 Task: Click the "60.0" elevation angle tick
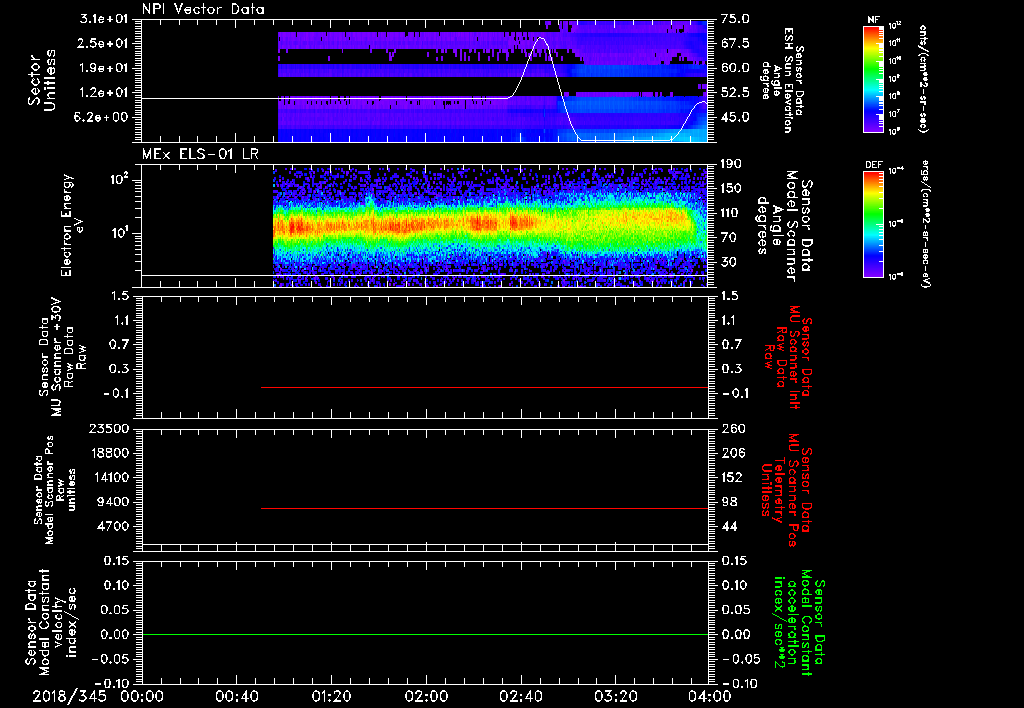point(735,68)
